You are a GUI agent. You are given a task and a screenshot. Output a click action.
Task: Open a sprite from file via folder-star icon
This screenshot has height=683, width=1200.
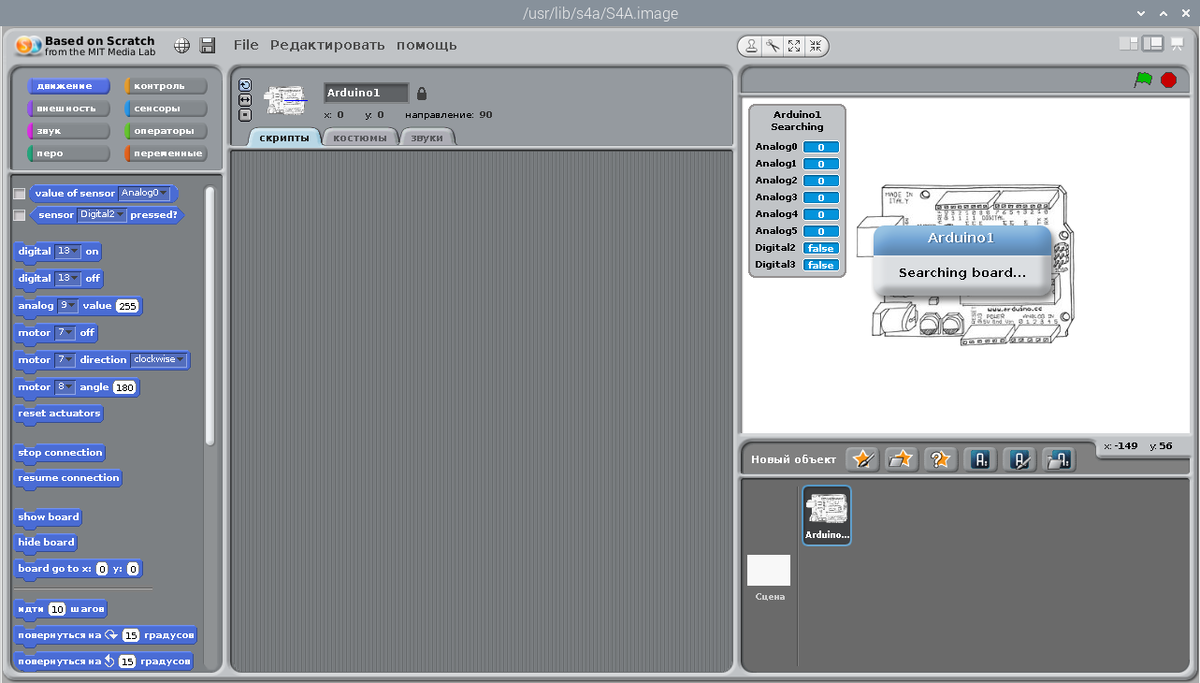click(x=902, y=459)
